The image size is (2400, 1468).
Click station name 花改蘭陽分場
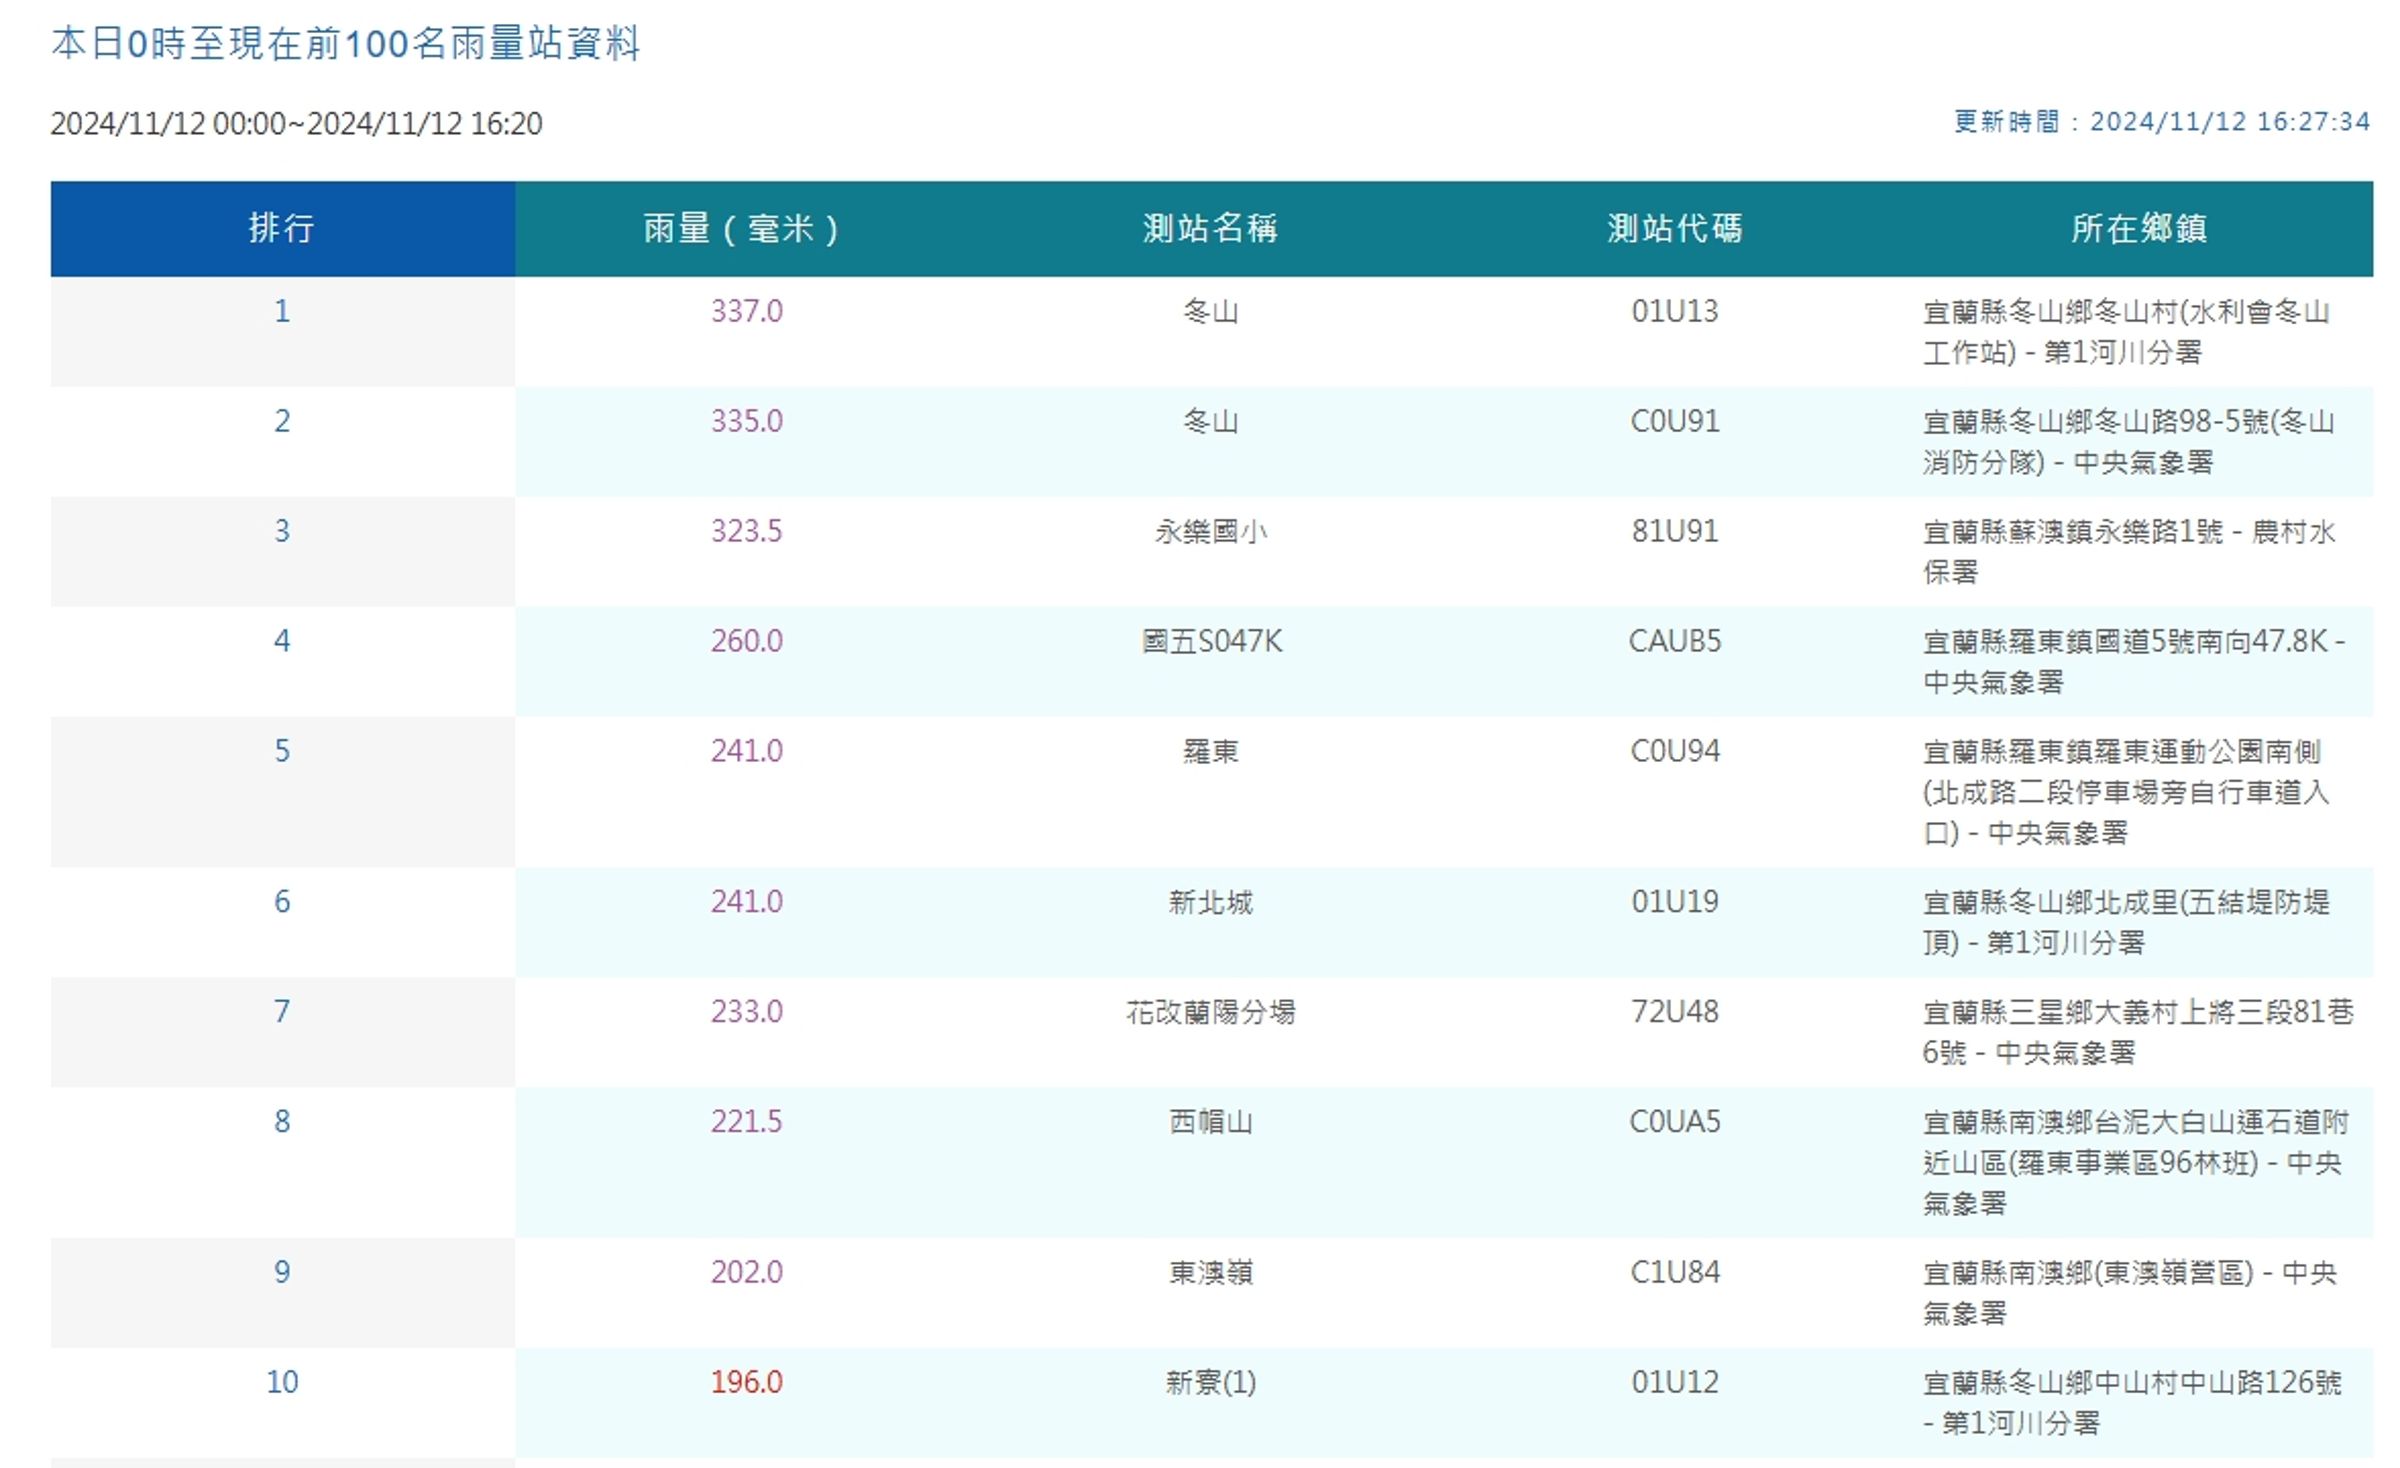click(1211, 1013)
